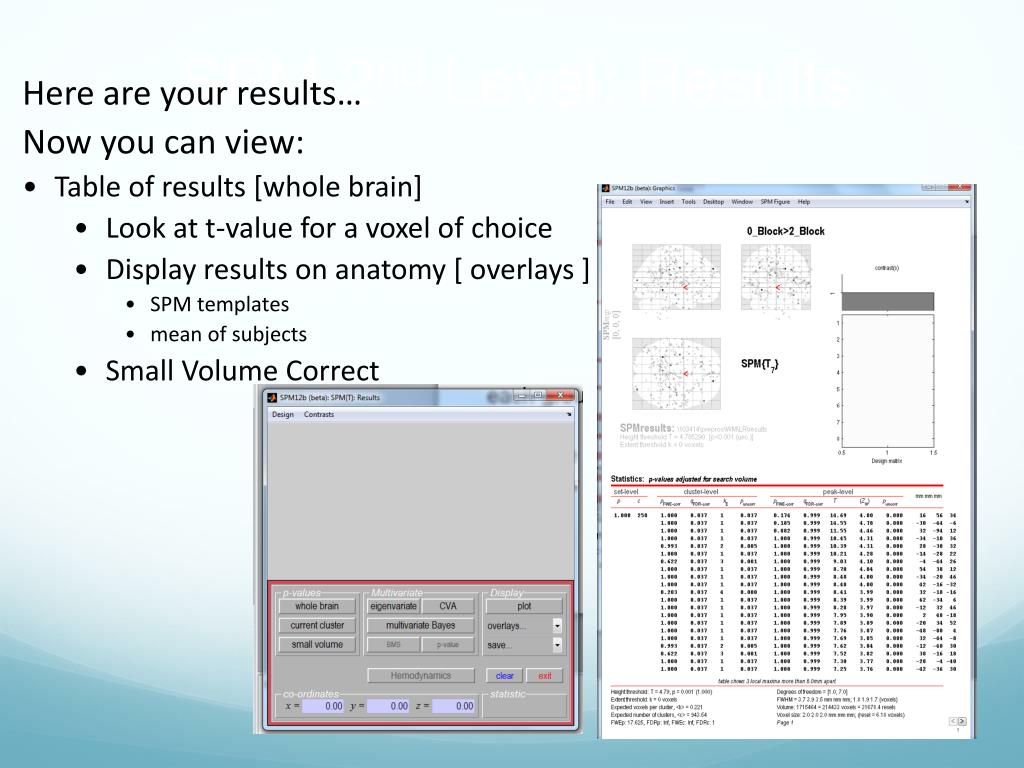
Task: Click the greyed-out p-value button
Action: 448,645
